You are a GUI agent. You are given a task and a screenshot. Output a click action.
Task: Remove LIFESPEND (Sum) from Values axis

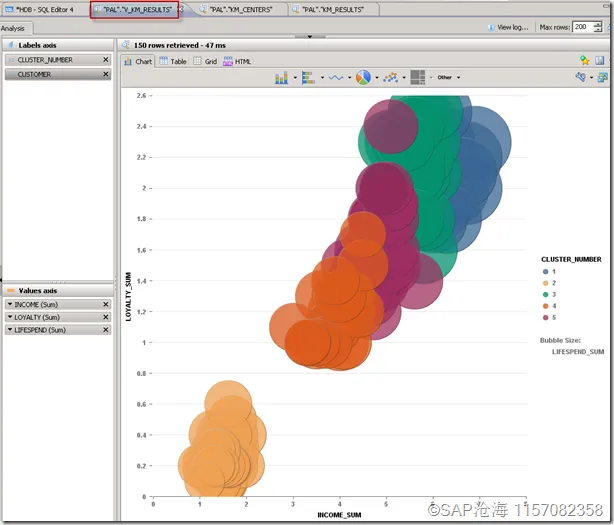[105, 330]
